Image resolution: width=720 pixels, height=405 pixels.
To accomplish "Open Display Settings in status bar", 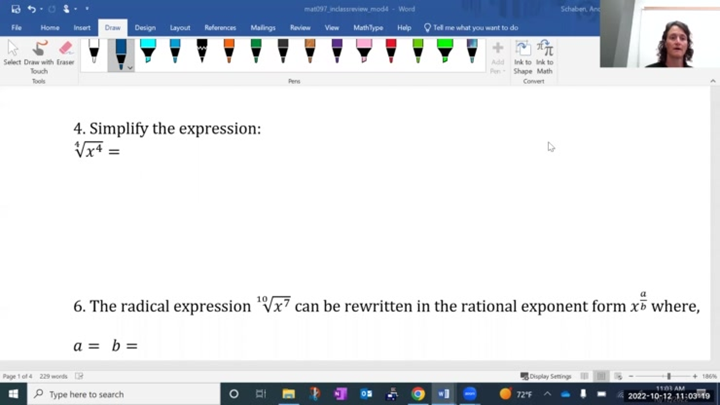I will 549,376.
